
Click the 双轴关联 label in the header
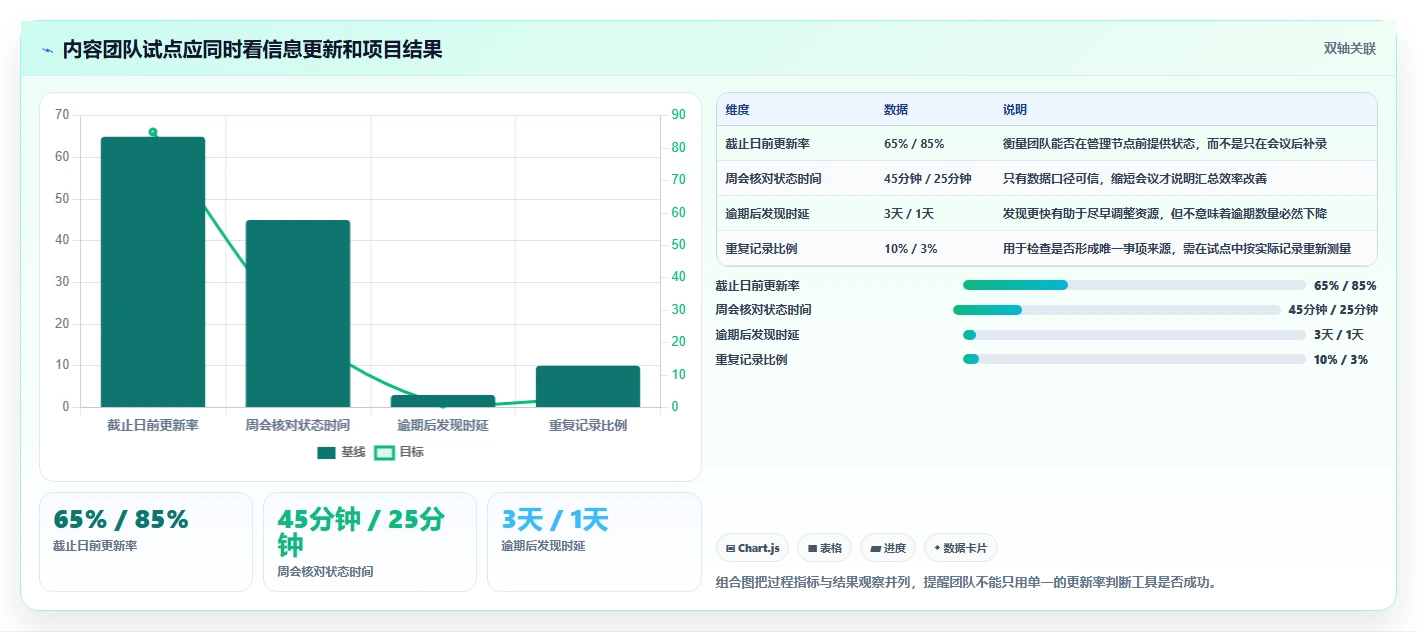pyautogui.click(x=1350, y=49)
